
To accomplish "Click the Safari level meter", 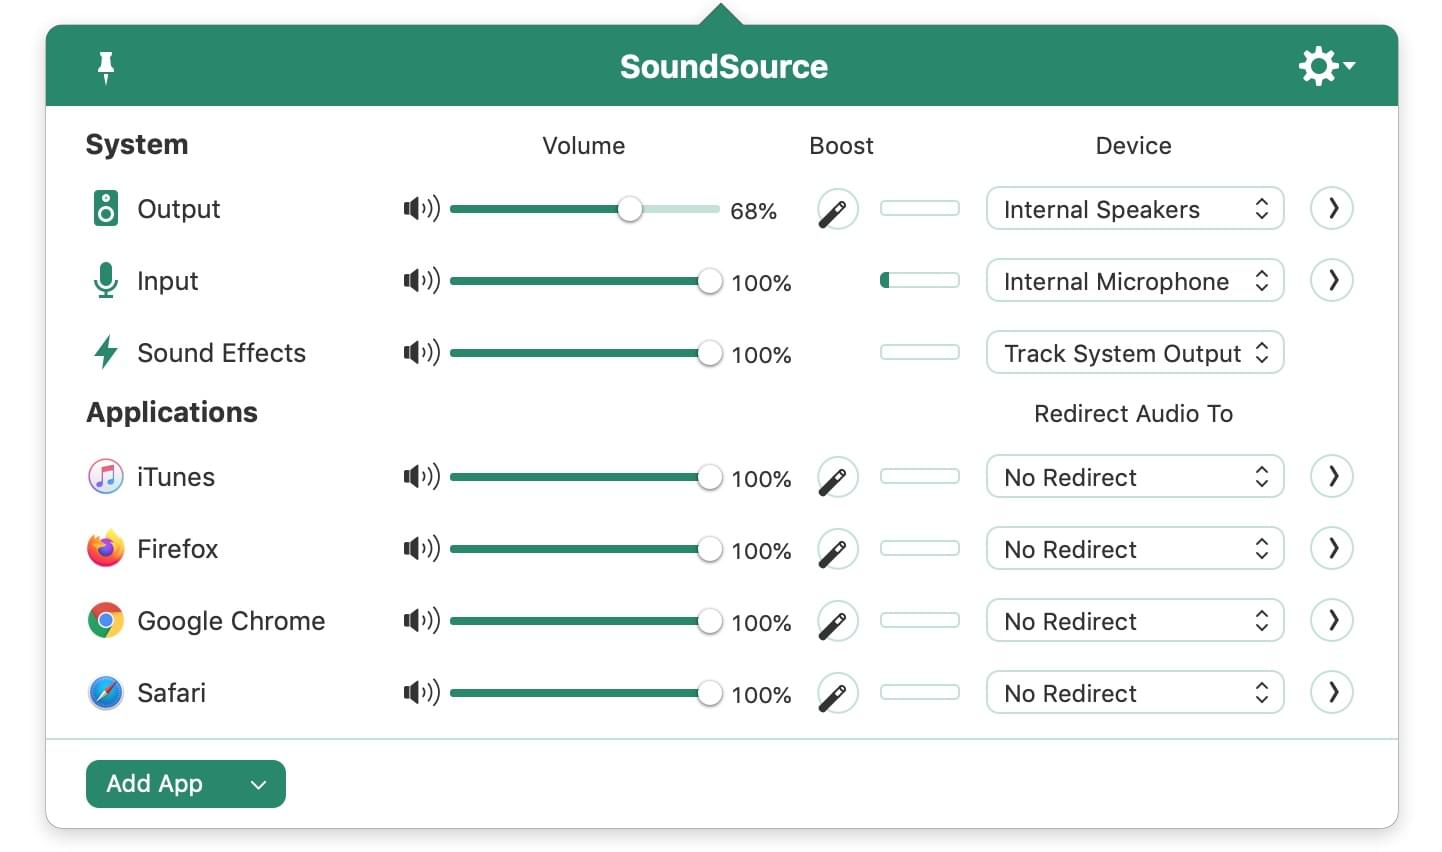I will tap(920, 692).
